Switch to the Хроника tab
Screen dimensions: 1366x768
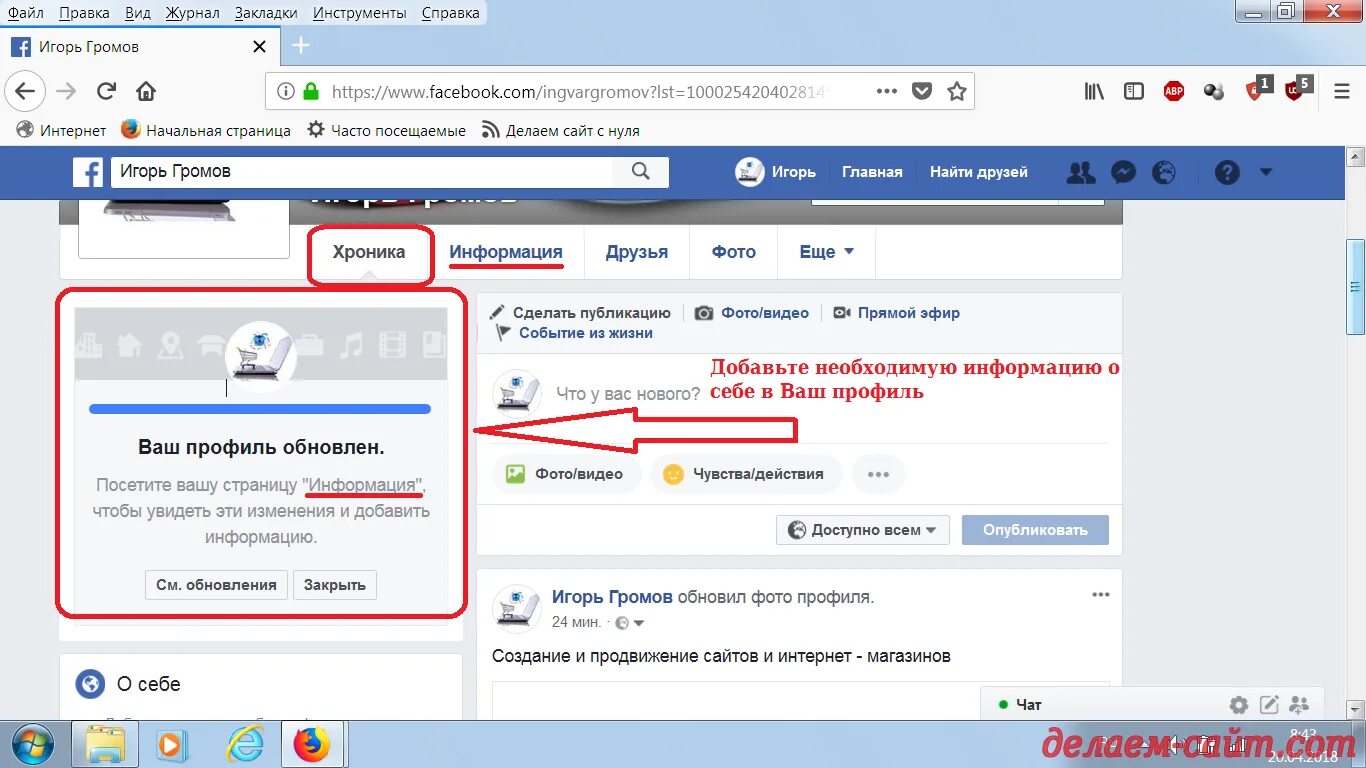(x=369, y=252)
